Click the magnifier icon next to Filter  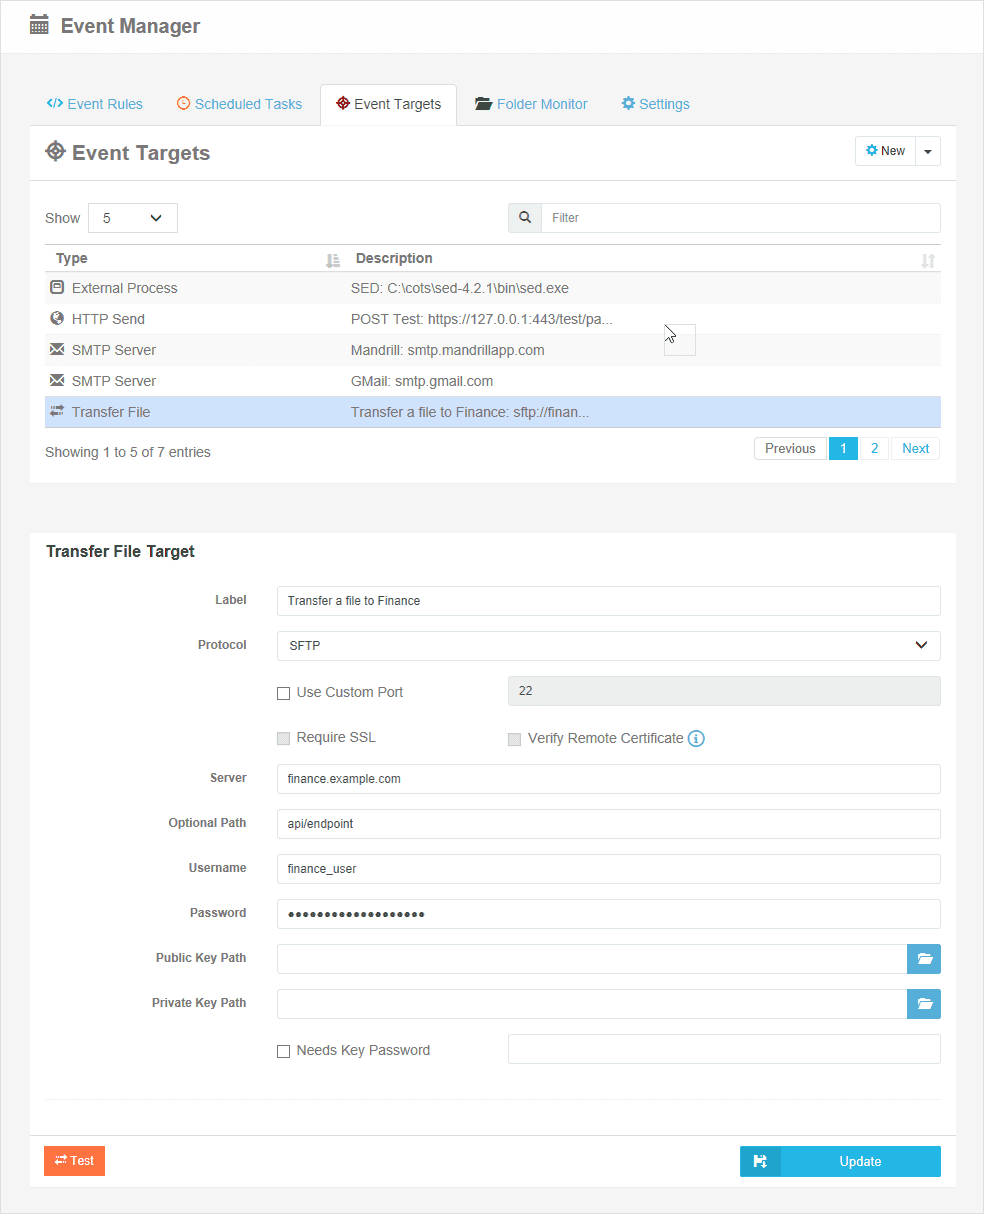click(525, 218)
